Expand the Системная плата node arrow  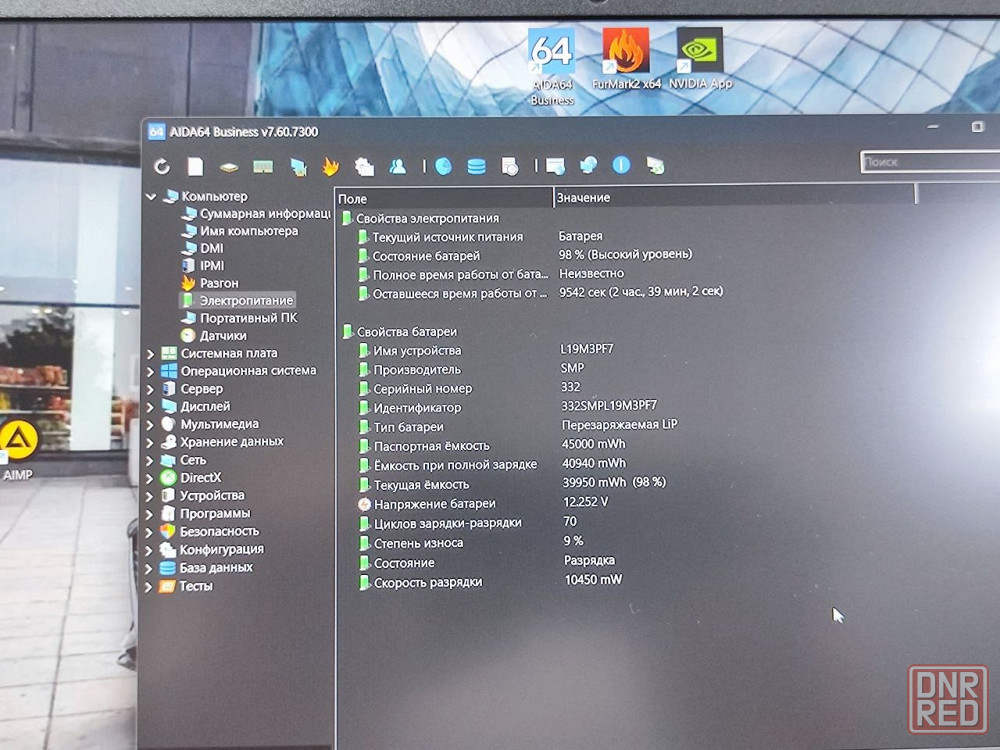pos(151,354)
